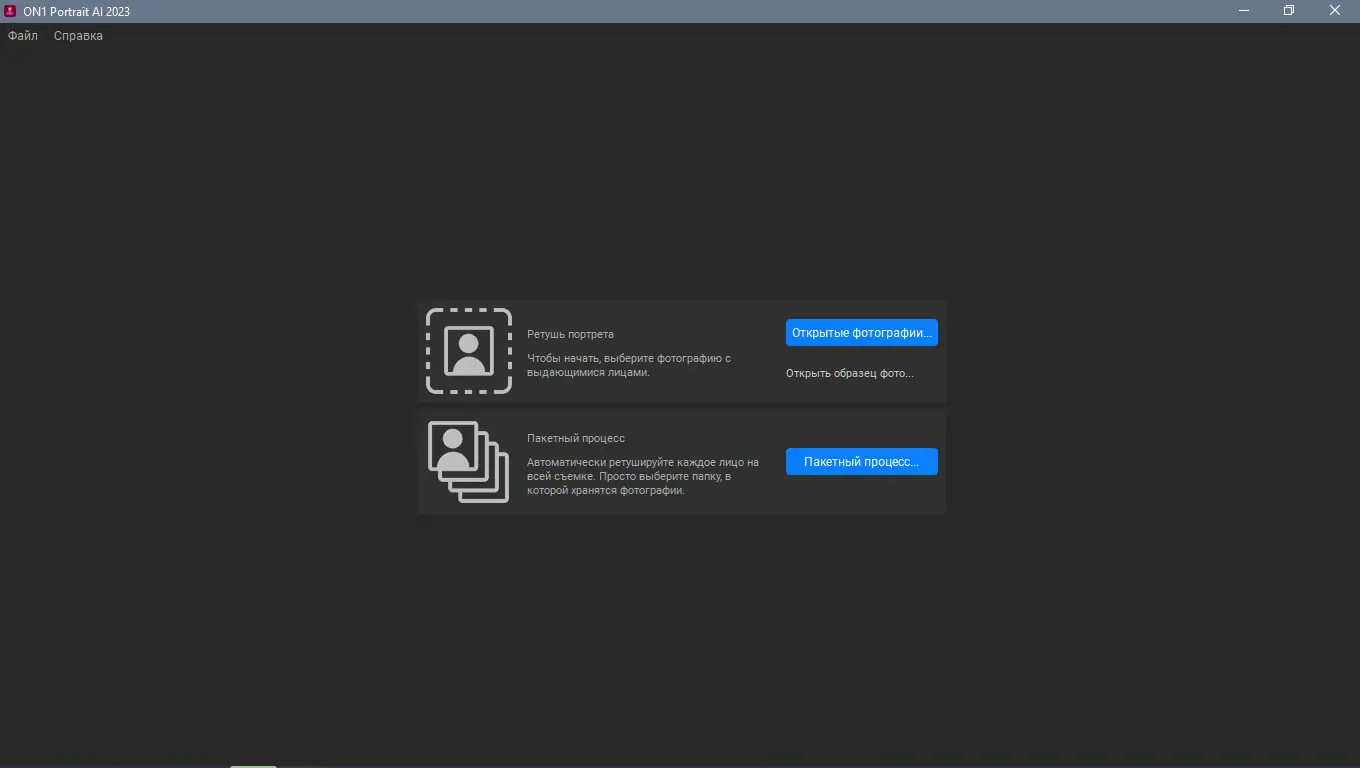This screenshot has width=1360, height=768.
Task: Open the Справка menu
Action: (77, 35)
